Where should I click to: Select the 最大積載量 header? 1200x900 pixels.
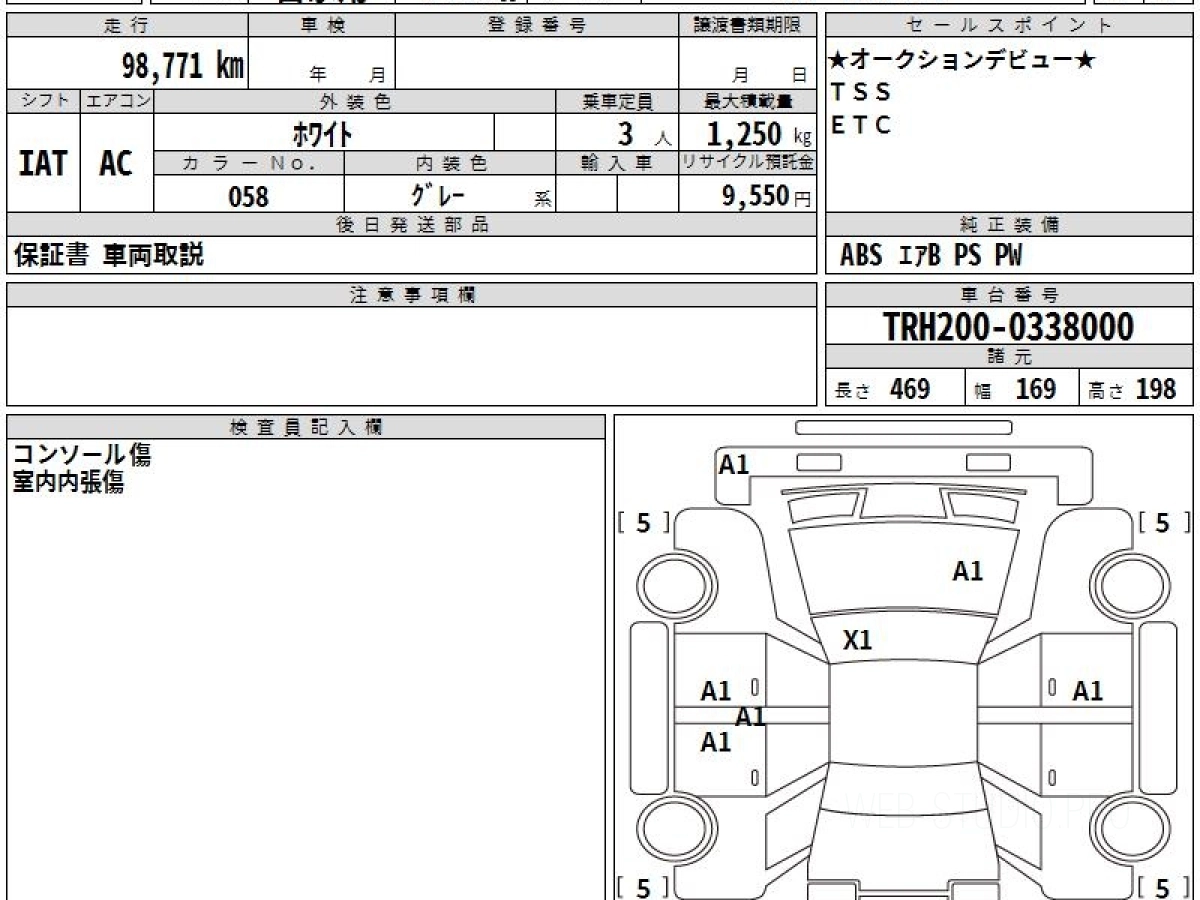(x=747, y=101)
